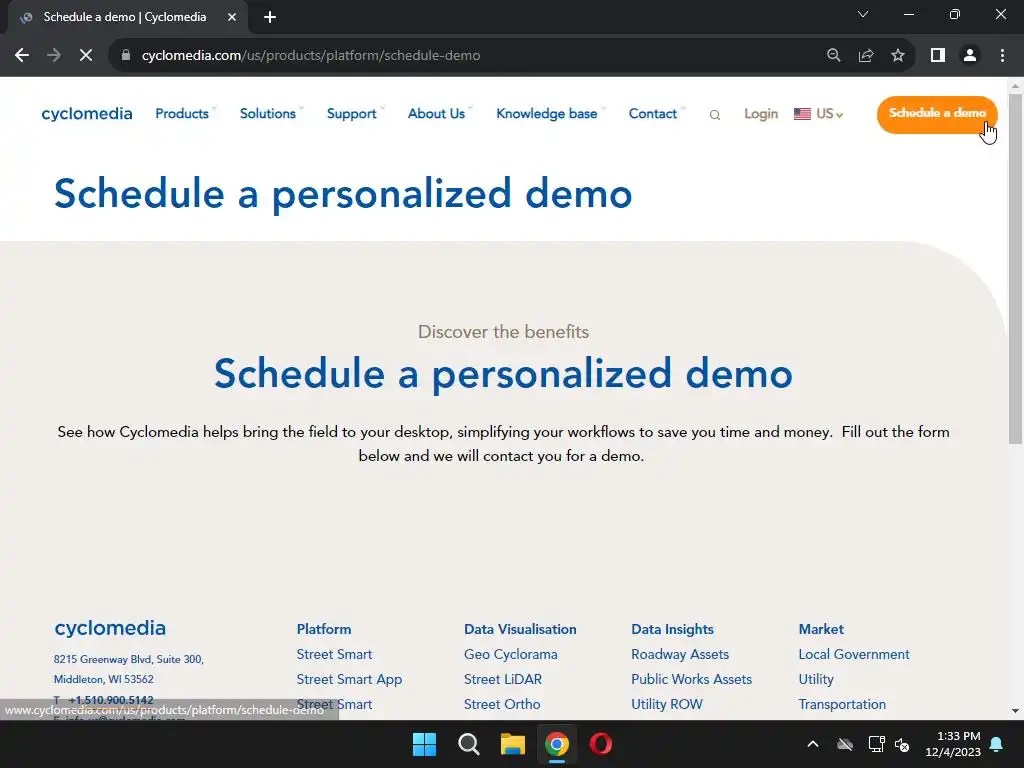Open Windows taskbar search
This screenshot has width=1024, height=768.
(468, 744)
